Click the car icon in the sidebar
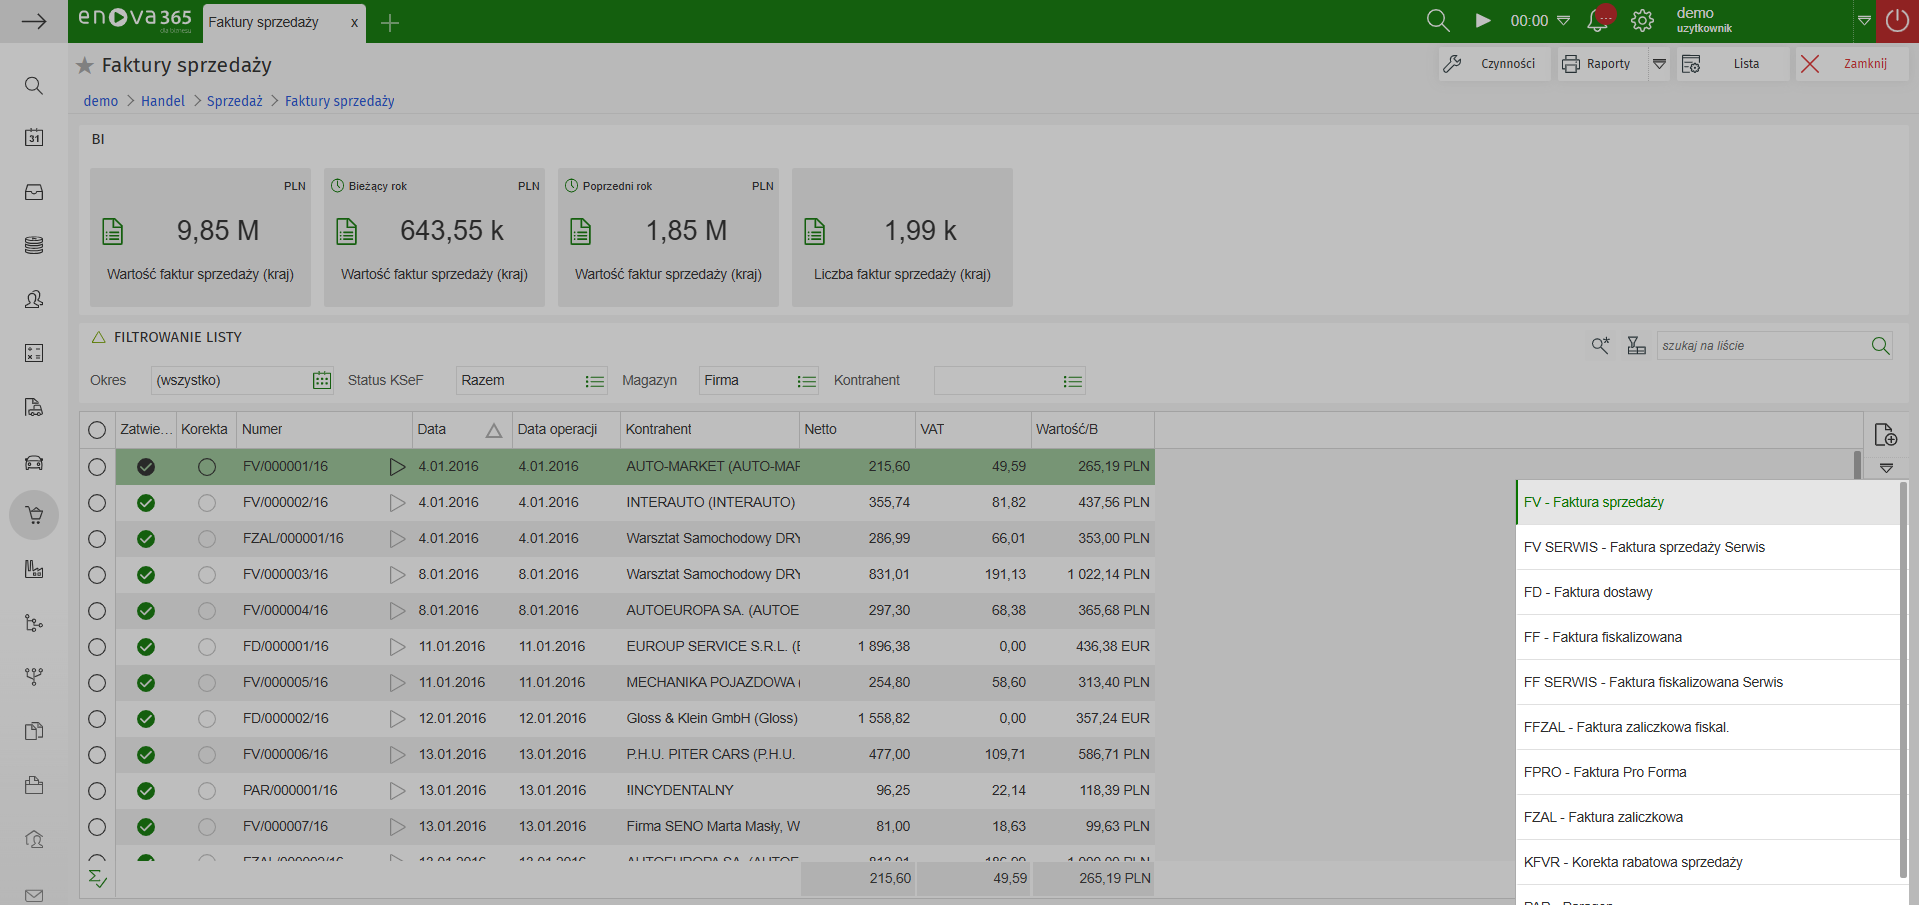The width and height of the screenshot is (1919, 905). point(34,462)
